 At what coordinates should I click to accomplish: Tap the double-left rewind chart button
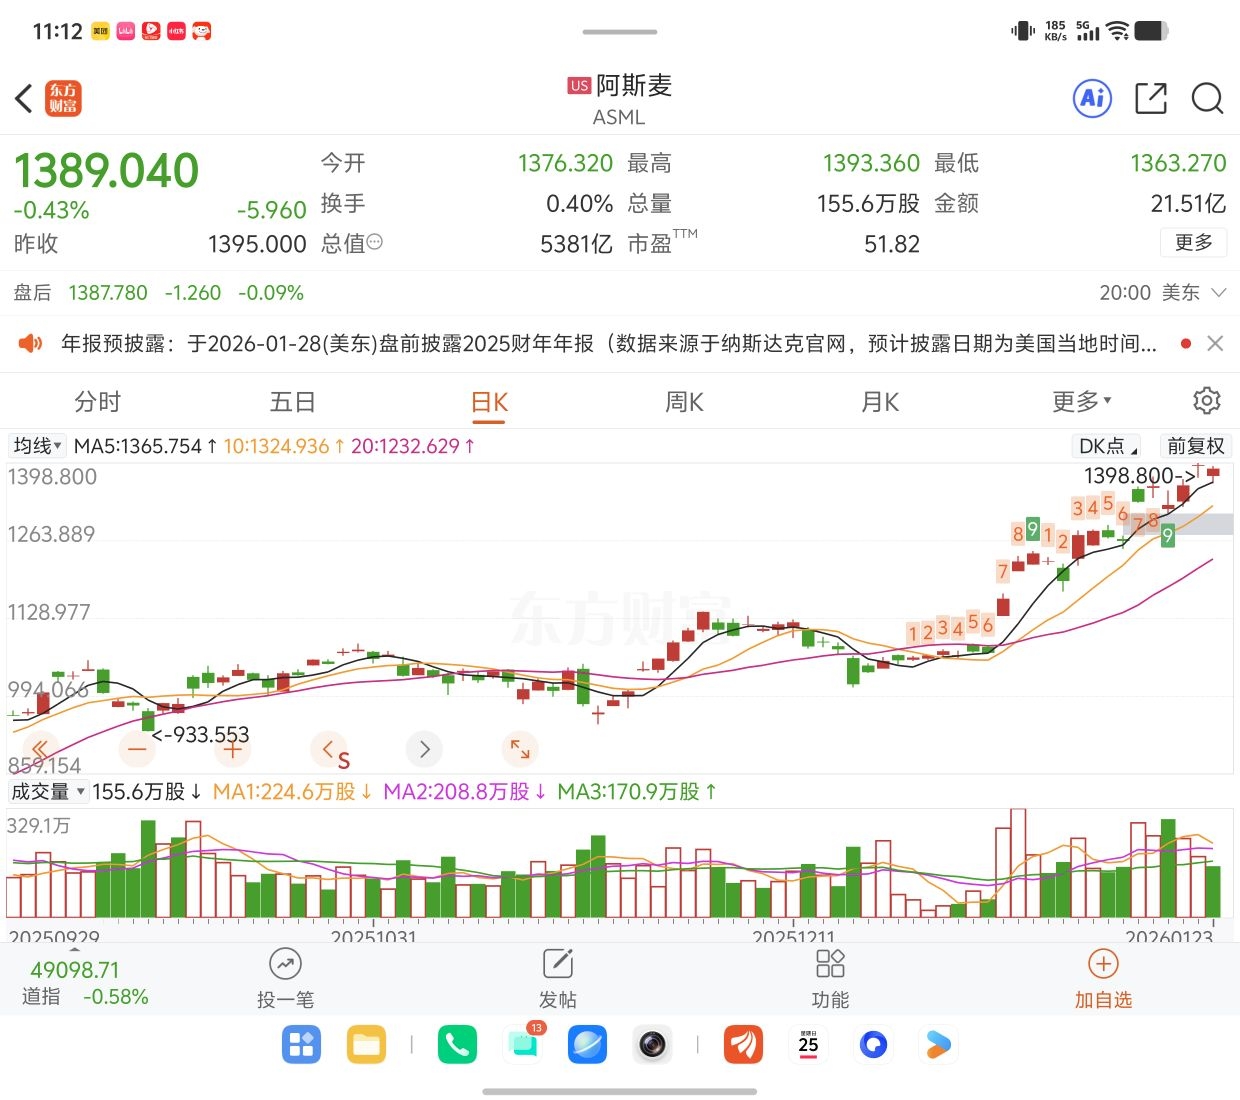click(x=40, y=749)
